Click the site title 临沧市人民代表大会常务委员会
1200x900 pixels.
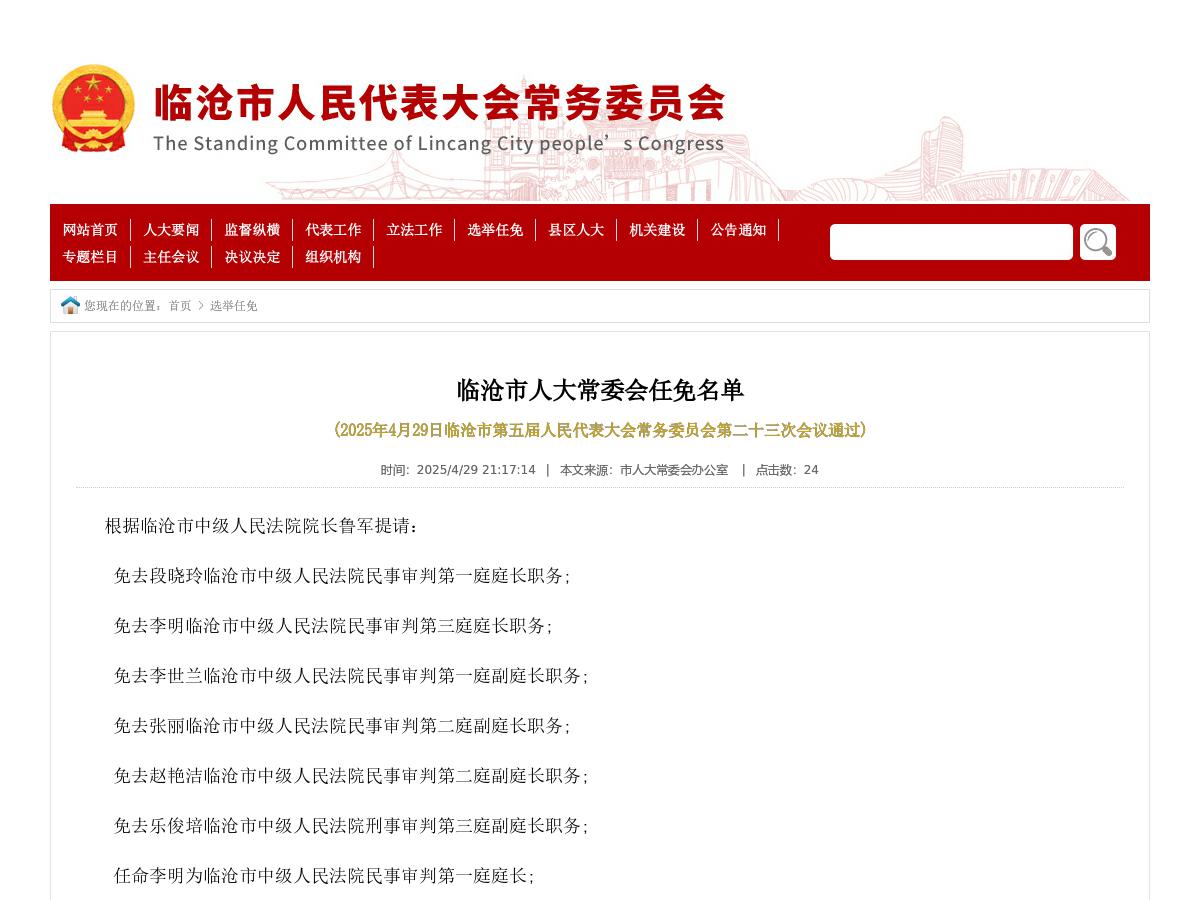pos(438,103)
